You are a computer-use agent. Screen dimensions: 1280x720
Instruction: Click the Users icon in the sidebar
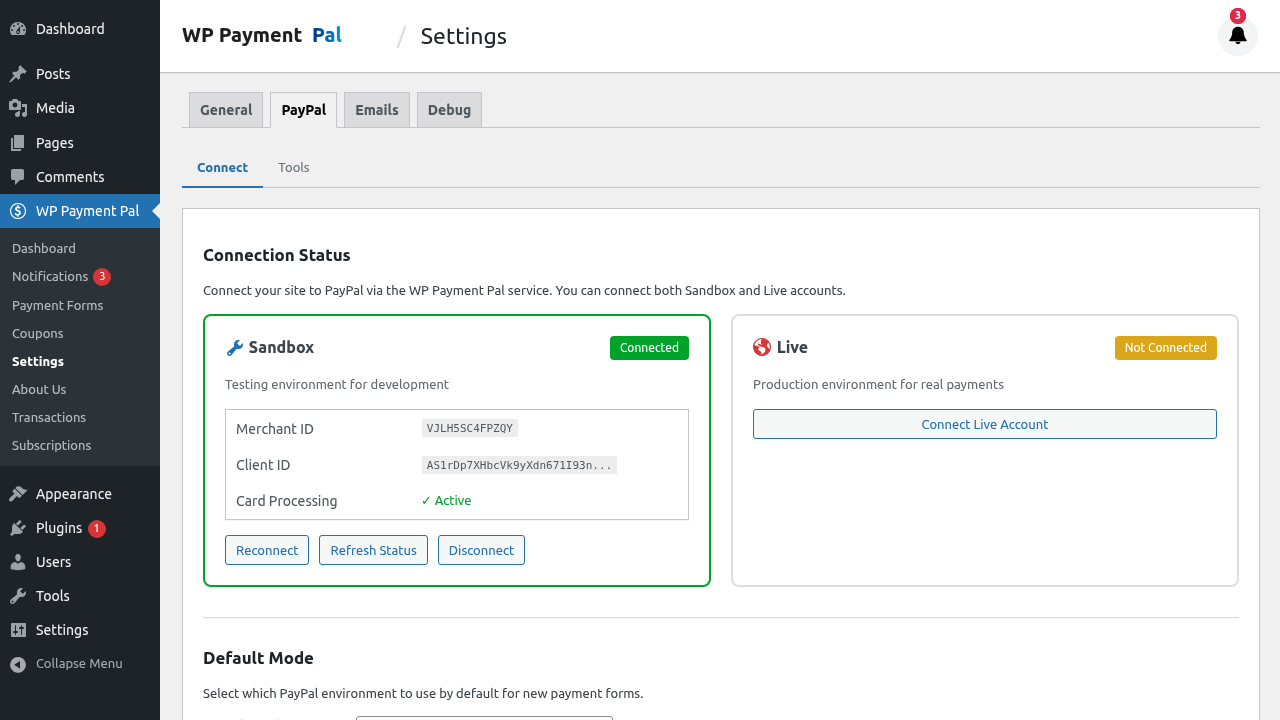coord(17,561)
